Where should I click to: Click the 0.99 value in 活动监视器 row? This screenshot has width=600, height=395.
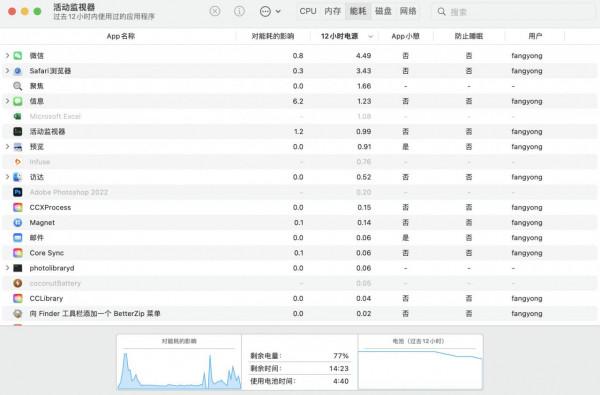point(364,132)
